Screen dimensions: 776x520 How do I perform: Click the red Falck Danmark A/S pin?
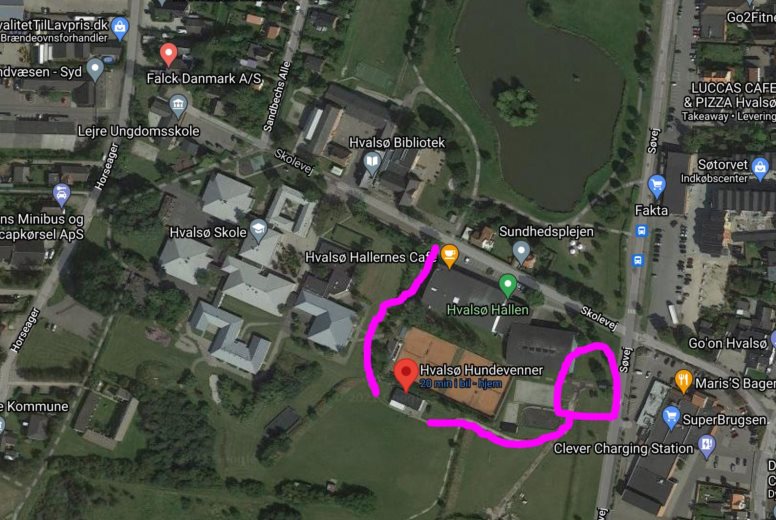click(x=168, y=54)
